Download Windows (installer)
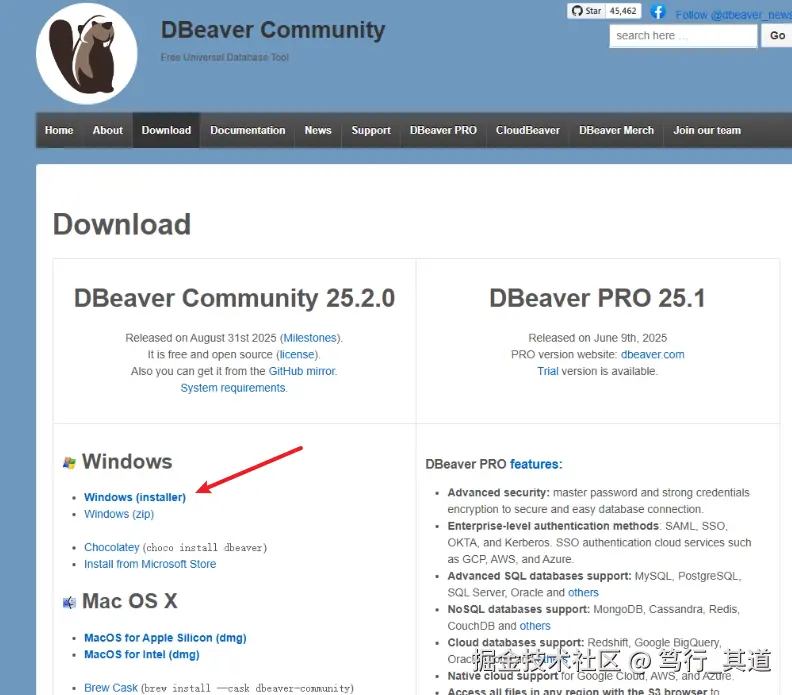792x695 pixels. coord(135,498)
